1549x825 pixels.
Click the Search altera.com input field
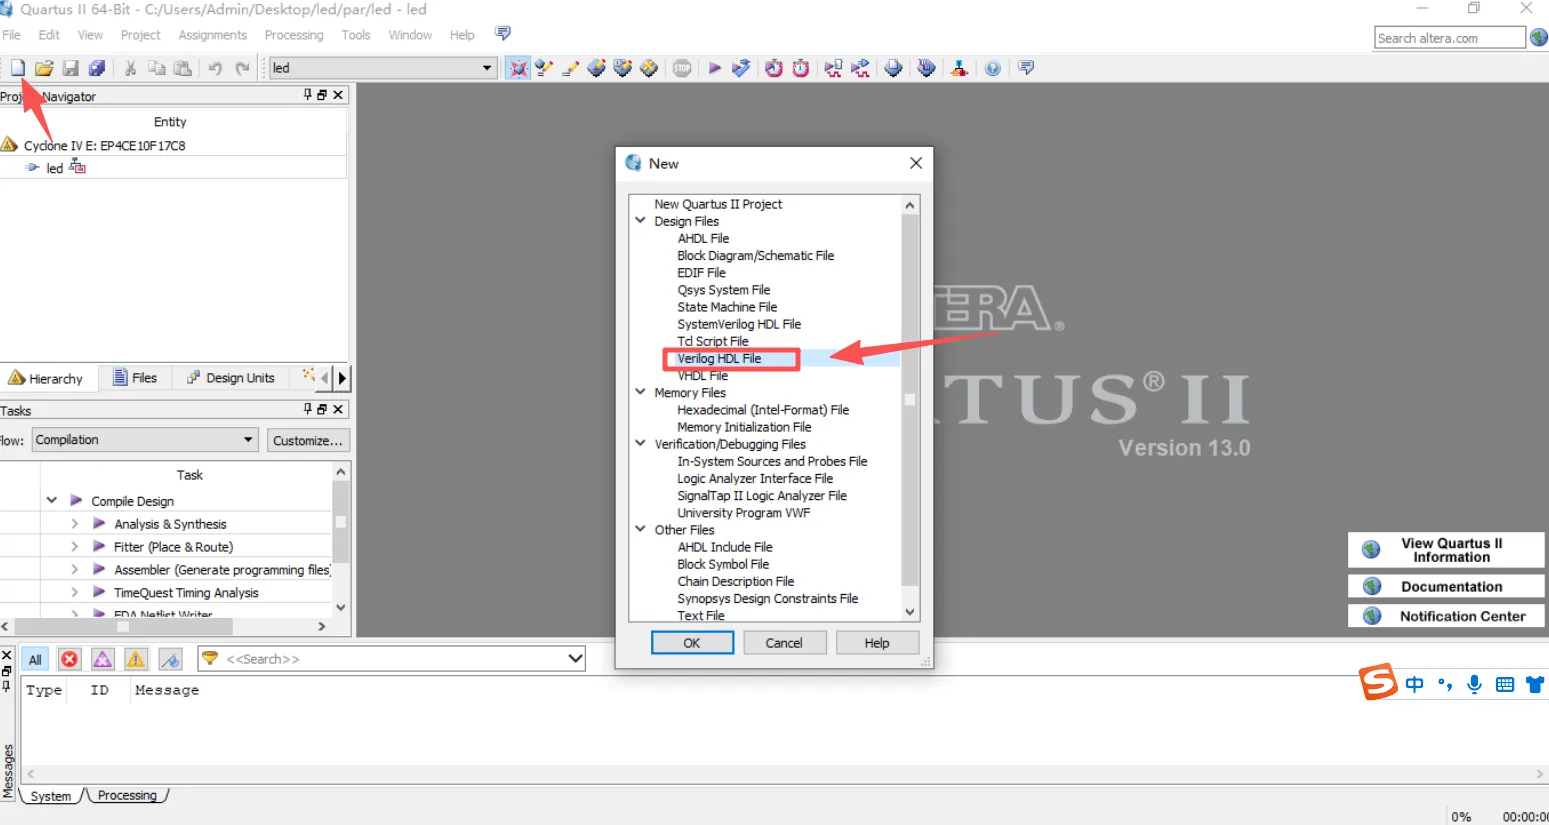[1450, 38]
